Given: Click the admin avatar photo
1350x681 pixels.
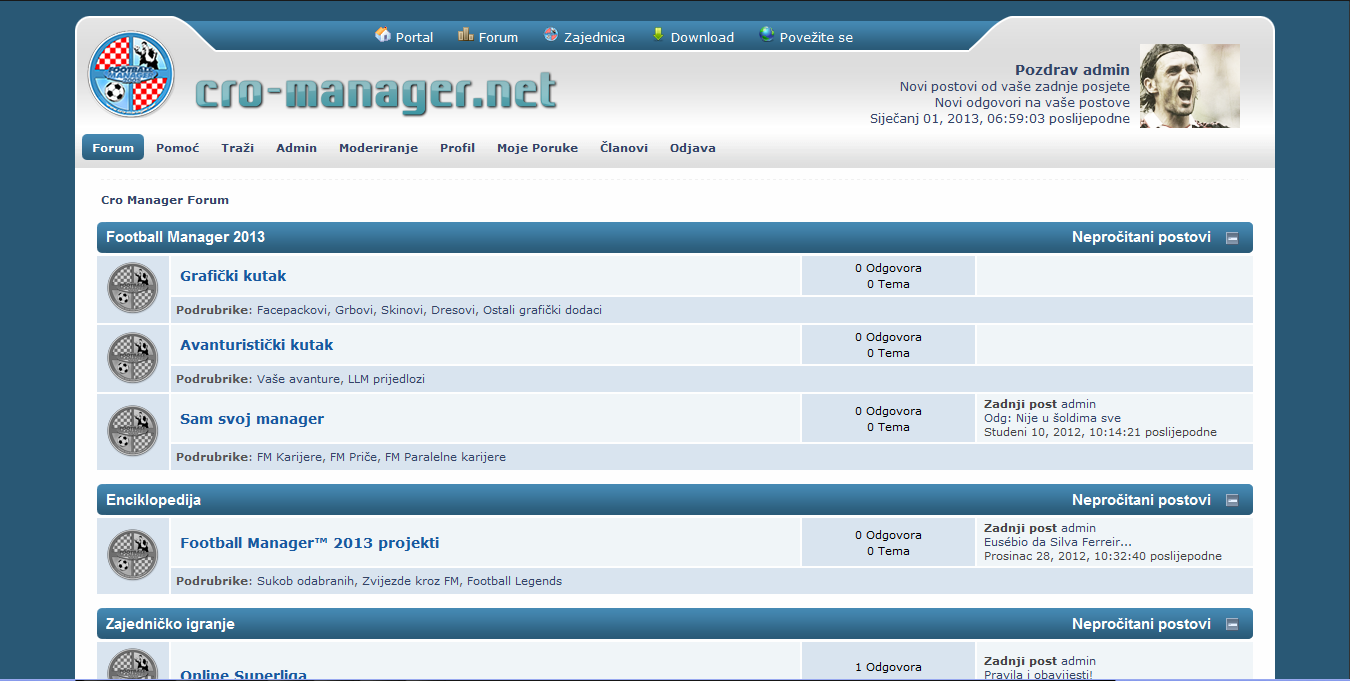Looking at the screenshot, I should point(1190,86).
